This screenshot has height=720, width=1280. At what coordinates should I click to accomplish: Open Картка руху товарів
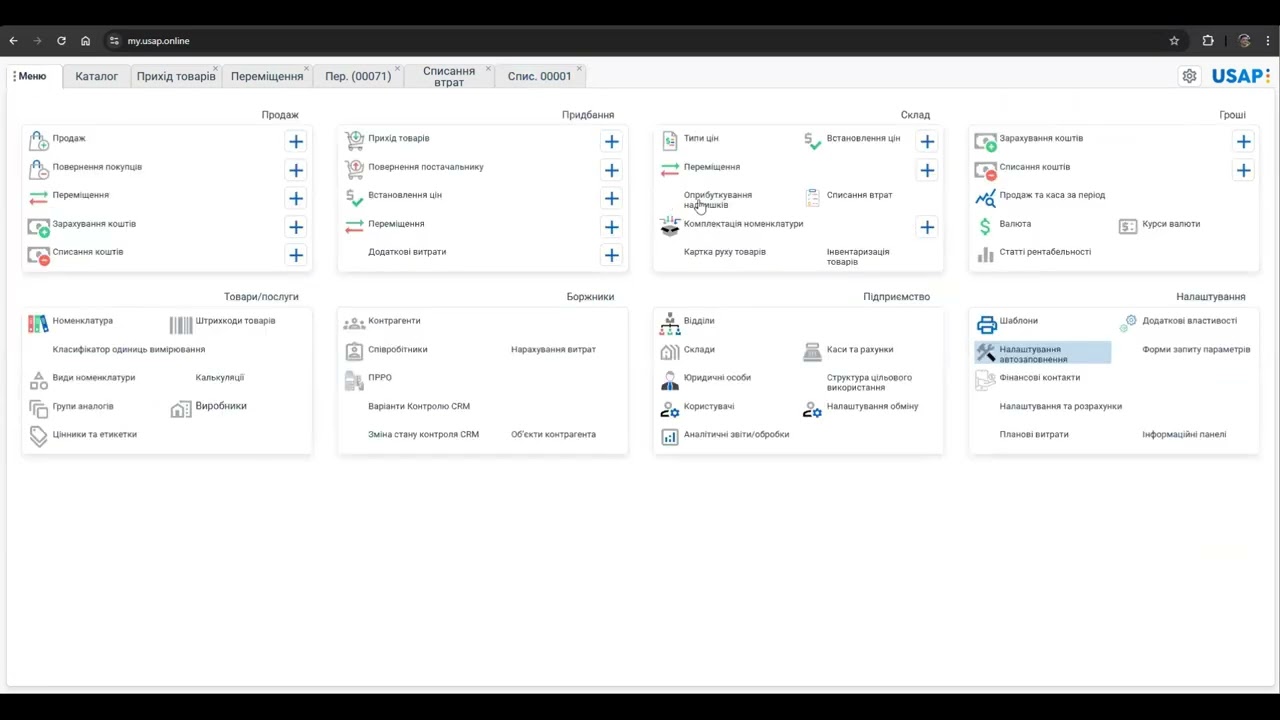pyautogui.click(x=725, y=252)
